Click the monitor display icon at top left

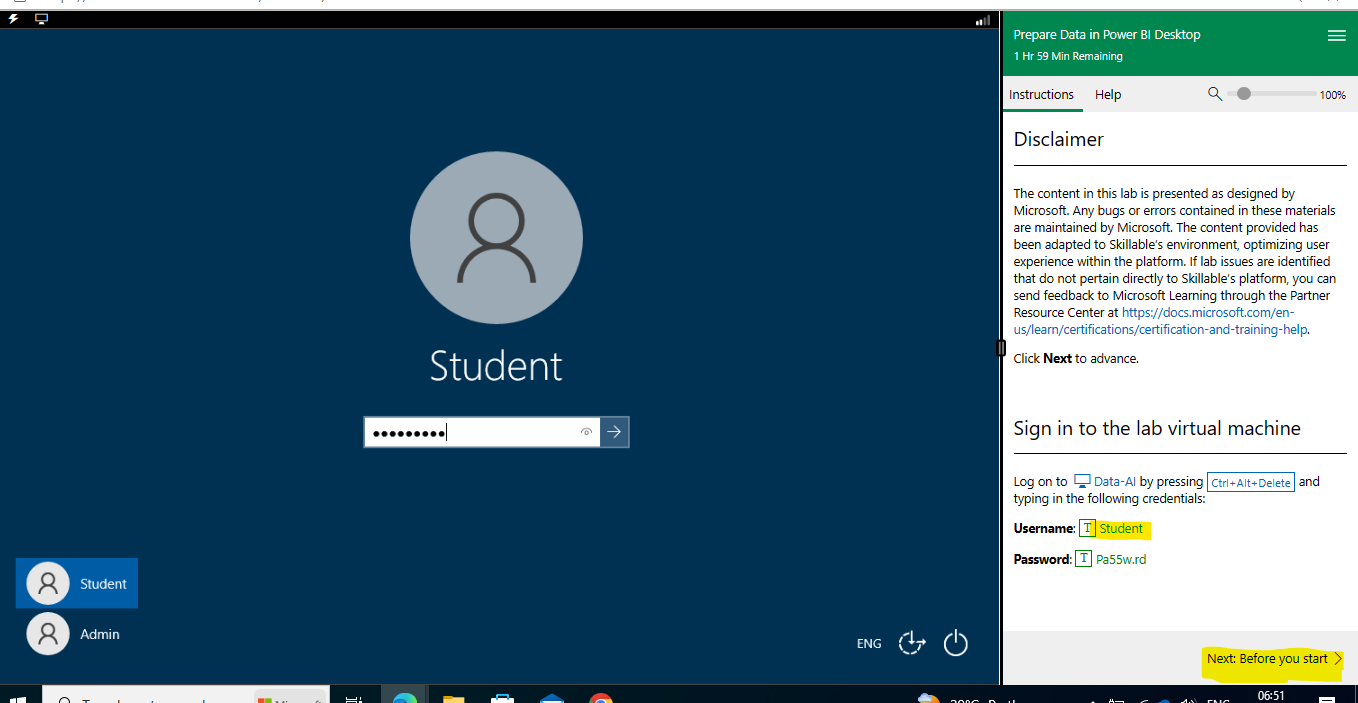[41, 19]
